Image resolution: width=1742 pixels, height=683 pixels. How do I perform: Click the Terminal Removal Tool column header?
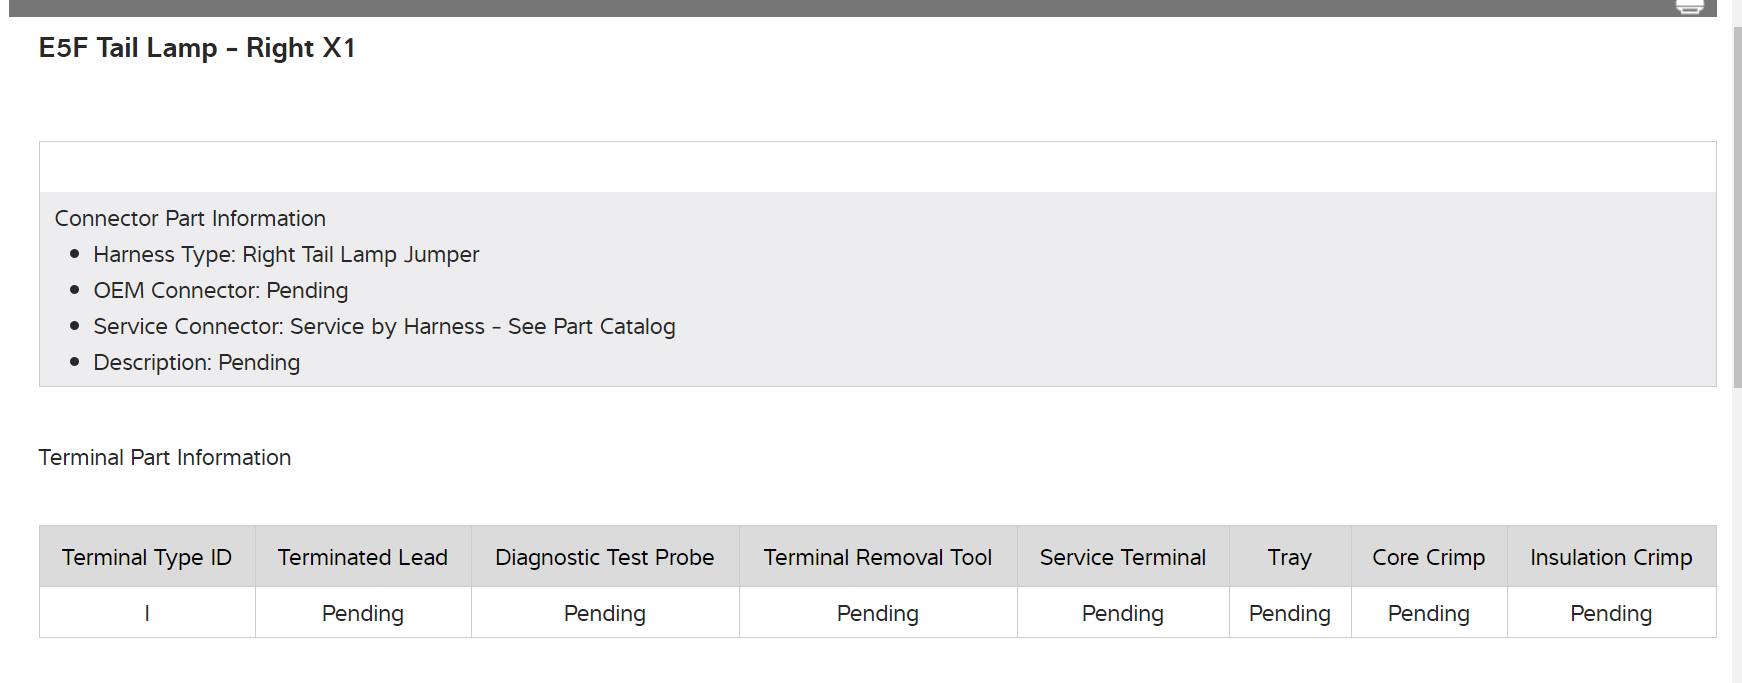878,557
